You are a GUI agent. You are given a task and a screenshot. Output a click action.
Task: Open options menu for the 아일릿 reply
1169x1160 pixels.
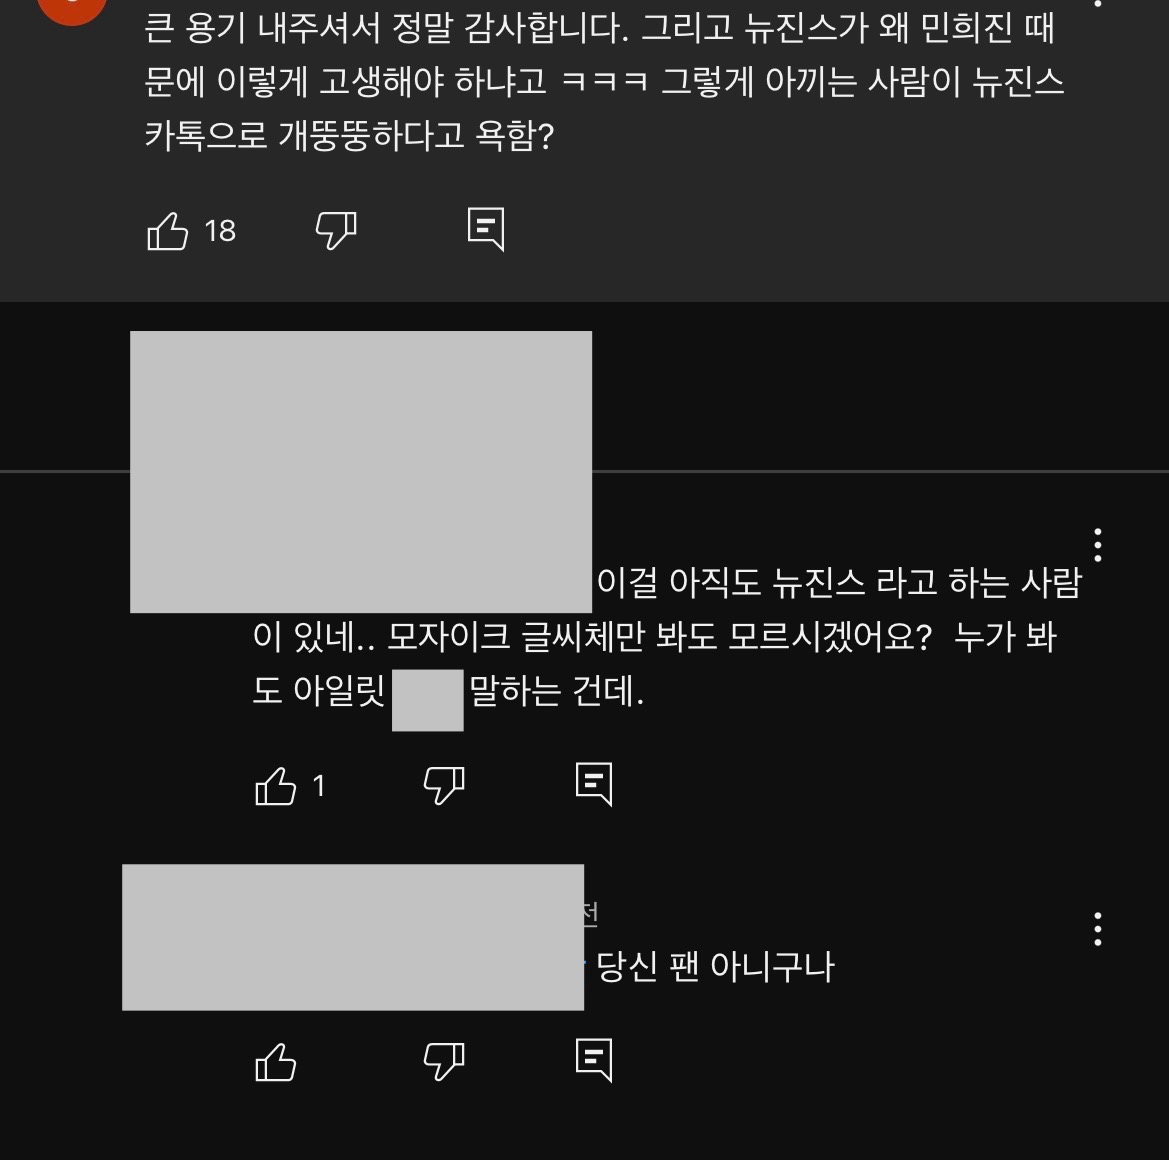1097,545
